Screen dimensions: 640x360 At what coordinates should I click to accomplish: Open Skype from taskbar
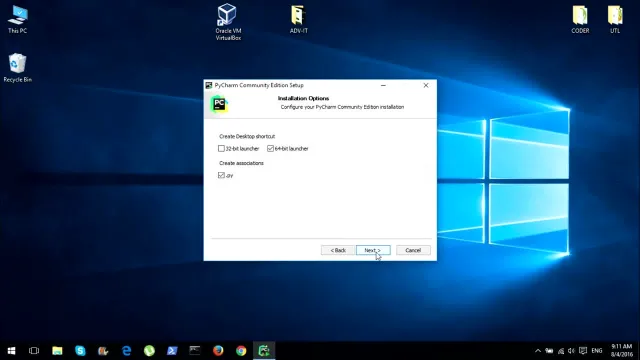click(x=80, y=351)
